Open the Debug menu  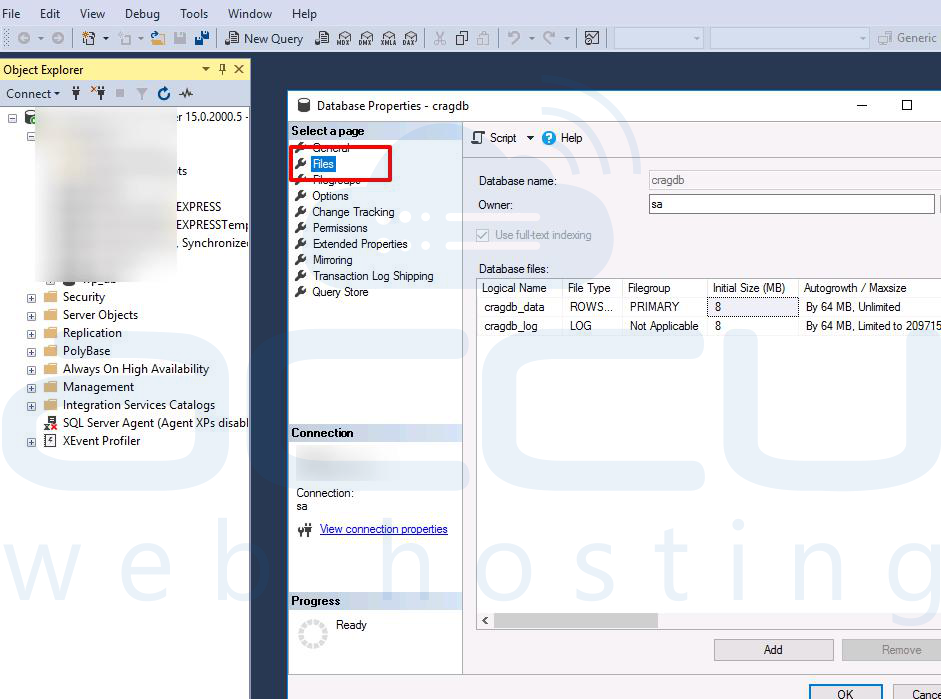click(142, 13)
